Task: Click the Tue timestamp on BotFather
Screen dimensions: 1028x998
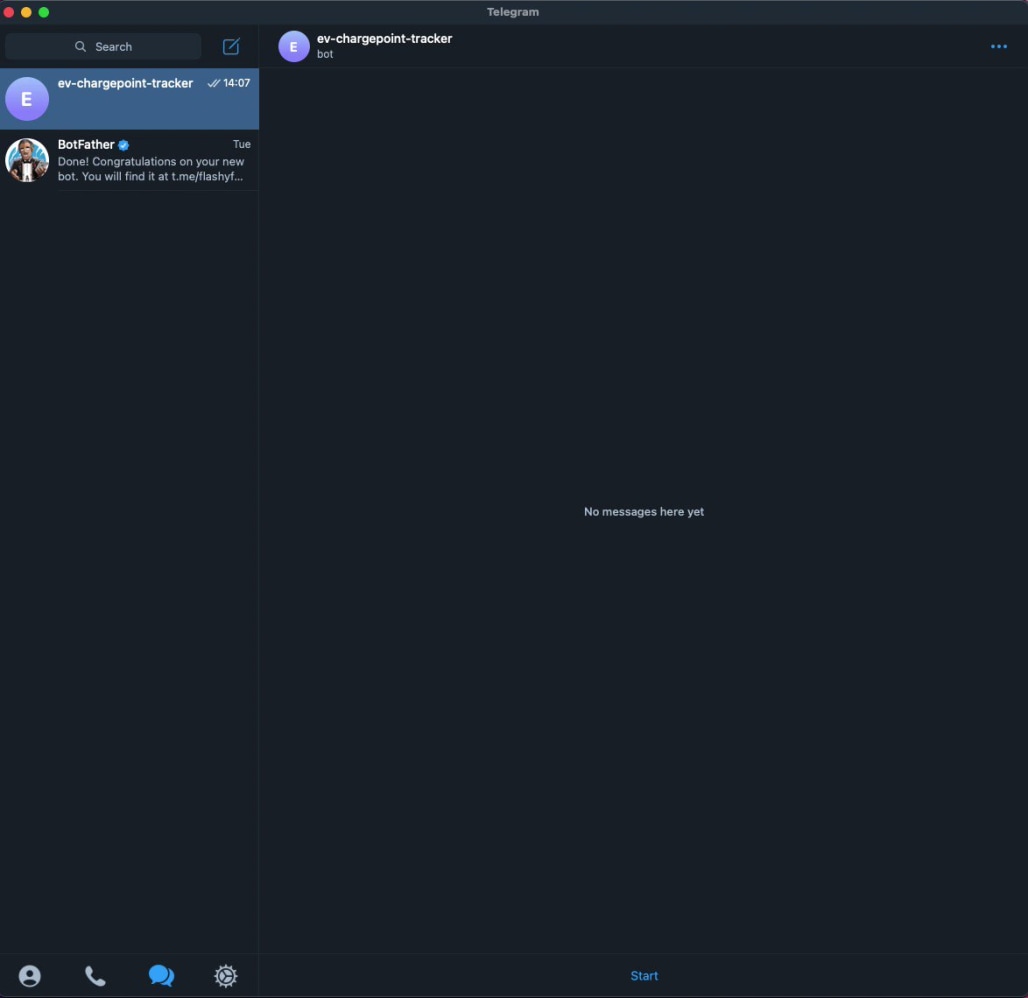Action: click(x=241, y=144)
